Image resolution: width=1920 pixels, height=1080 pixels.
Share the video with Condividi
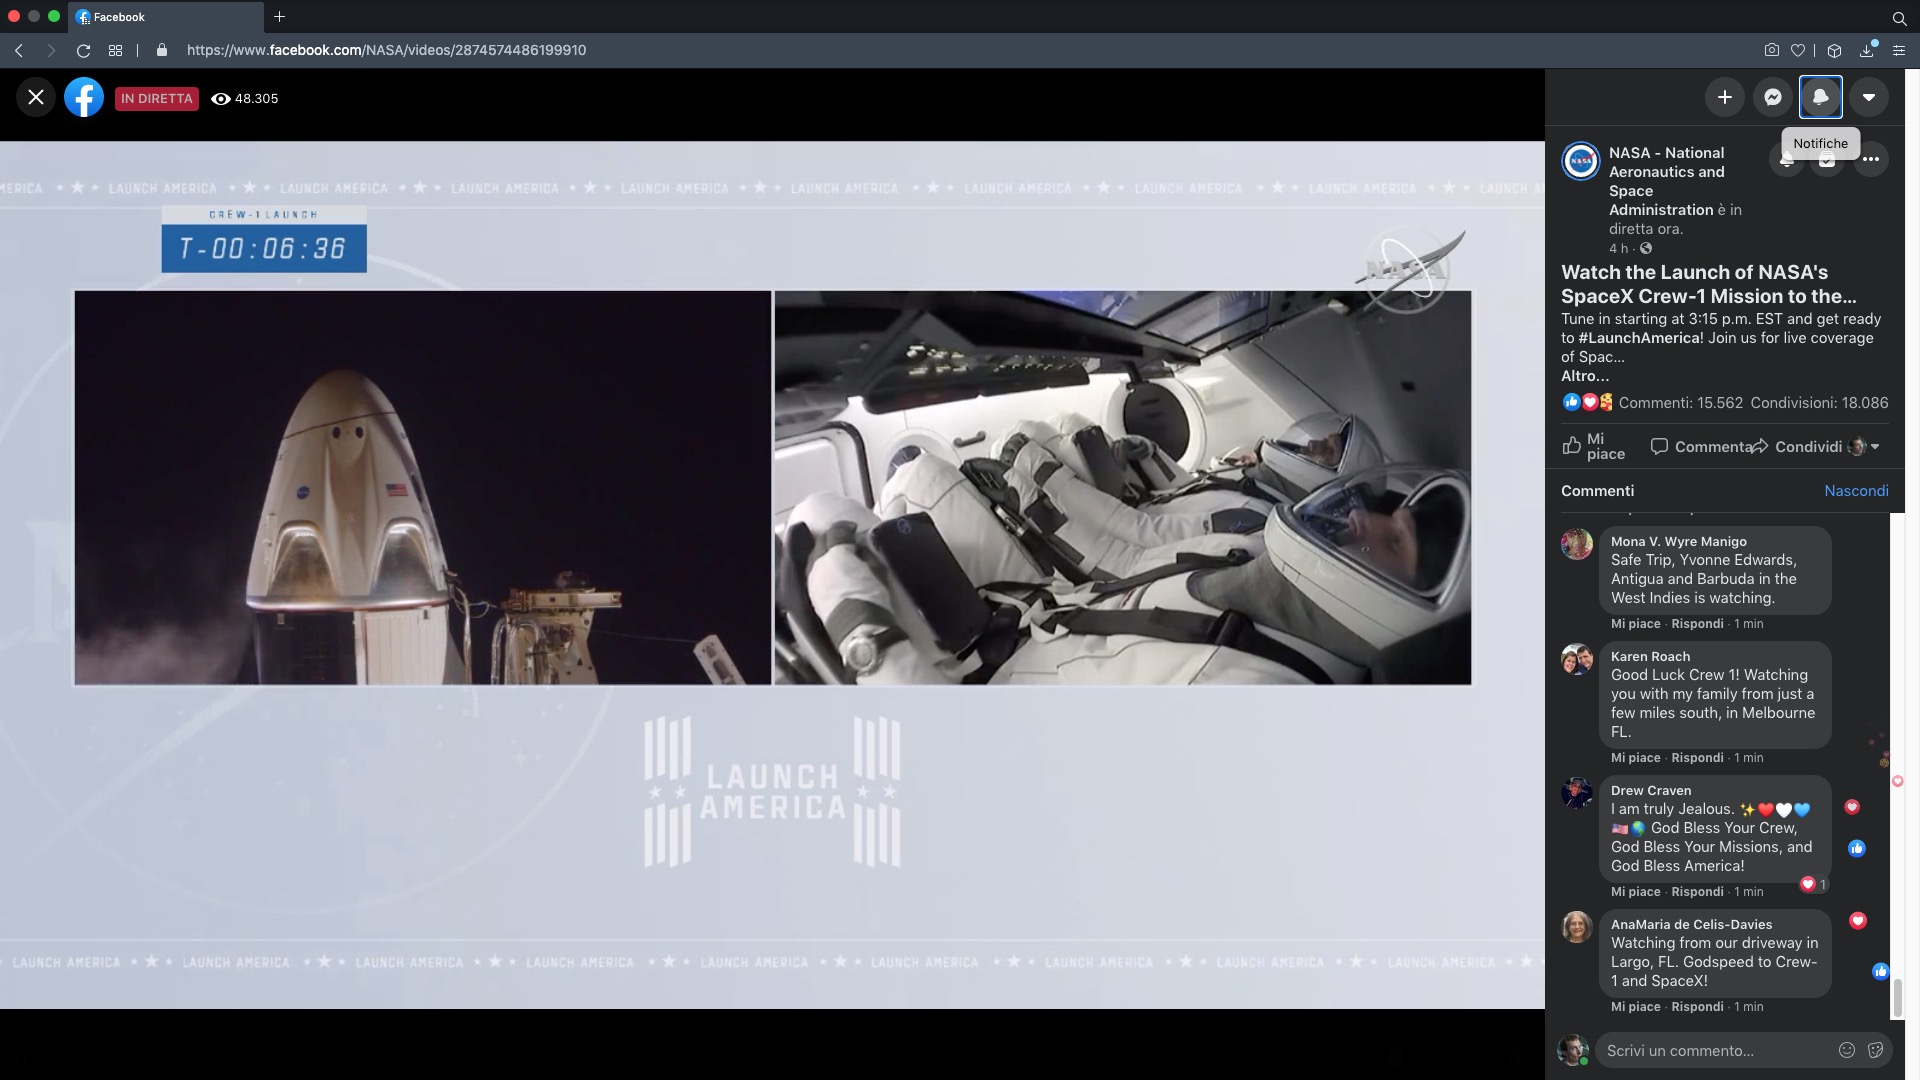1797,446
